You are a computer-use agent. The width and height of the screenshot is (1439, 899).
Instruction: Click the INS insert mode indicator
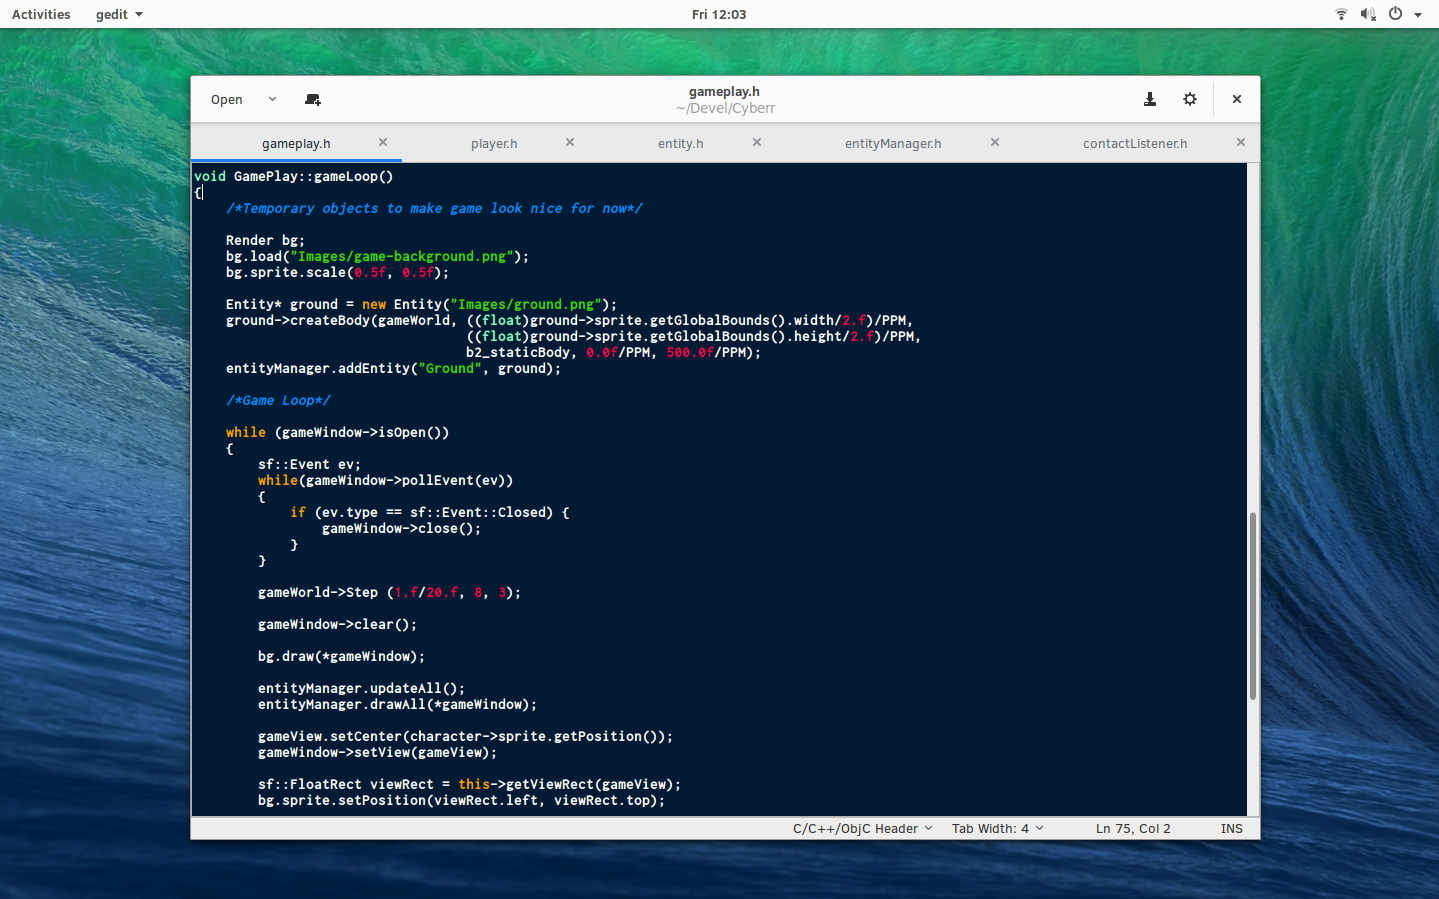(1232, 829)
